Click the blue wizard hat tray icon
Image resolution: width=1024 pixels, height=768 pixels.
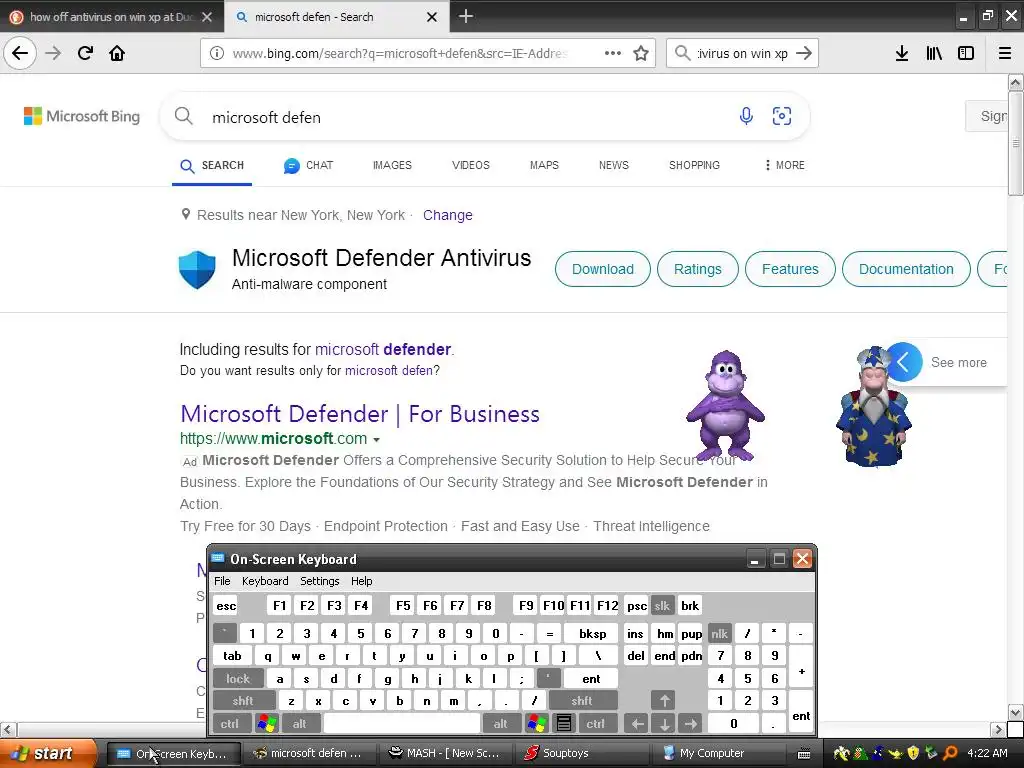point(878,753)
